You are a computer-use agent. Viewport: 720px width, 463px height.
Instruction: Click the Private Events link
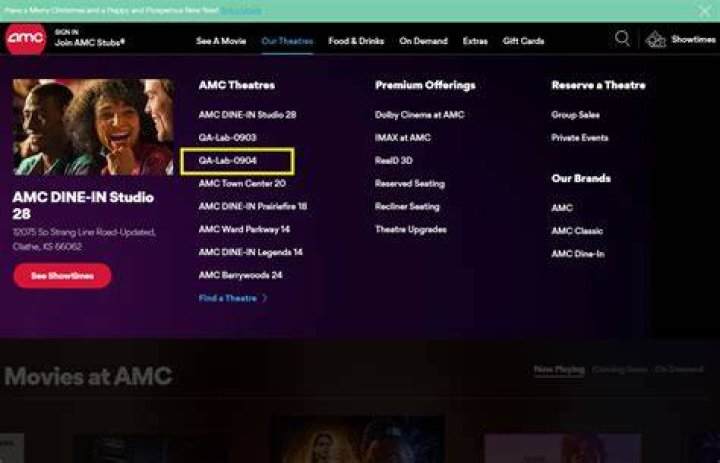[579, 137]
